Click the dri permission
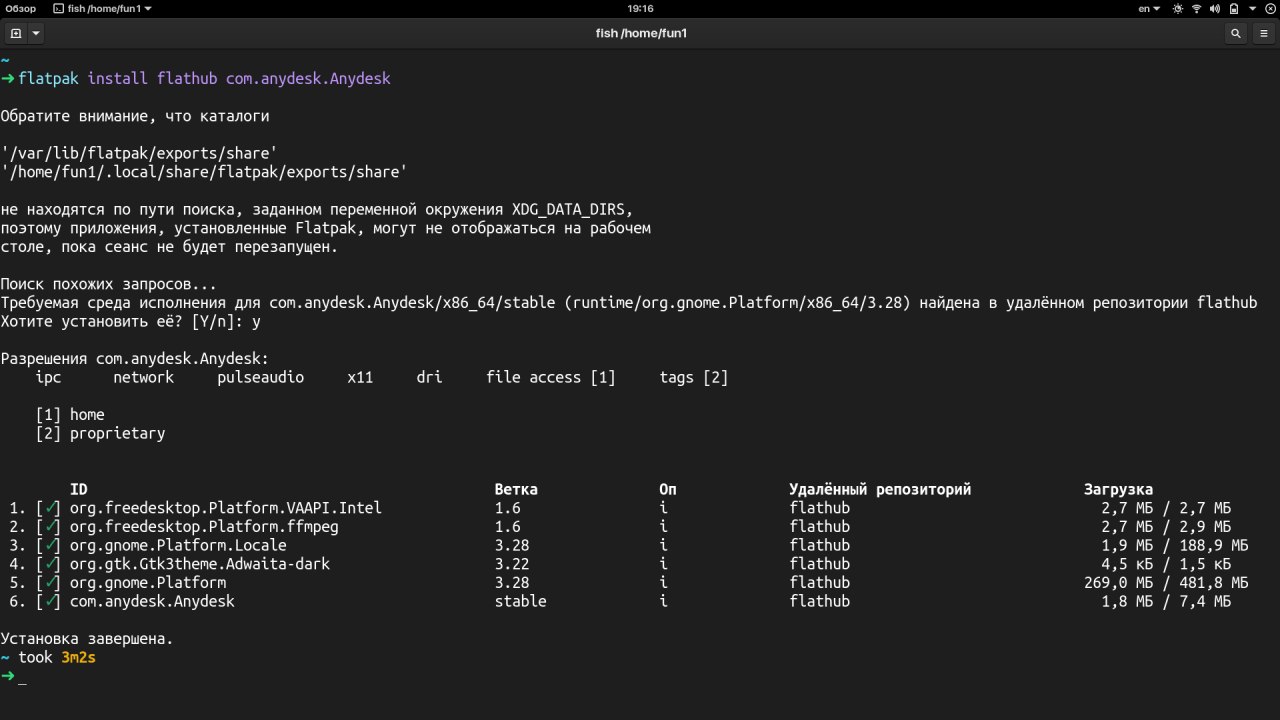Viewport: 1280px width, 720px height. (429, 377)
